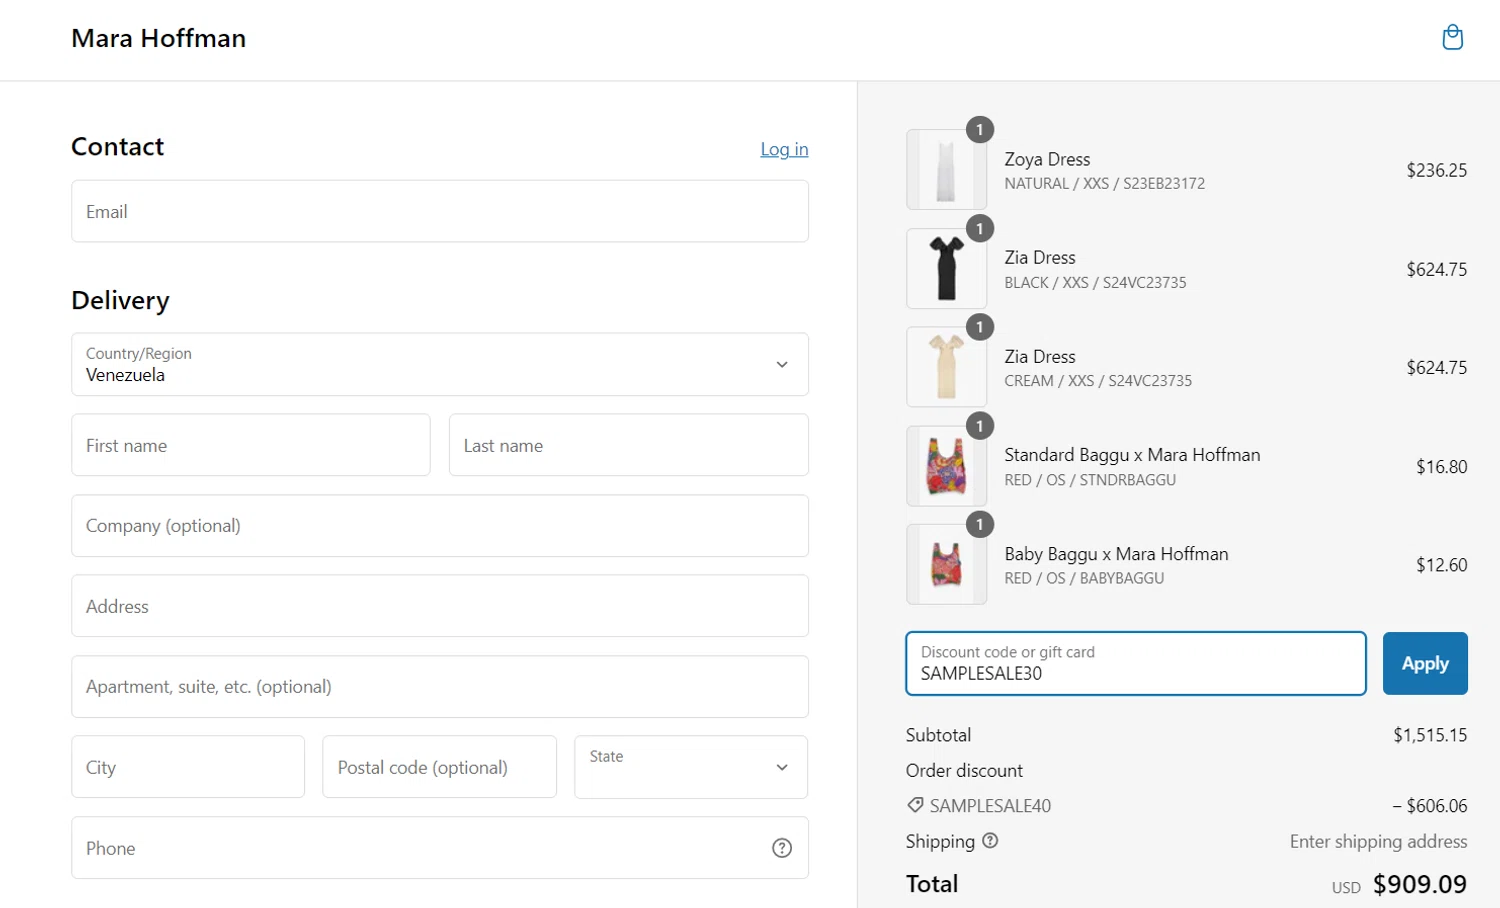
Task: Click the Baby Baggu product thumbnail
Action: point(946,565)
